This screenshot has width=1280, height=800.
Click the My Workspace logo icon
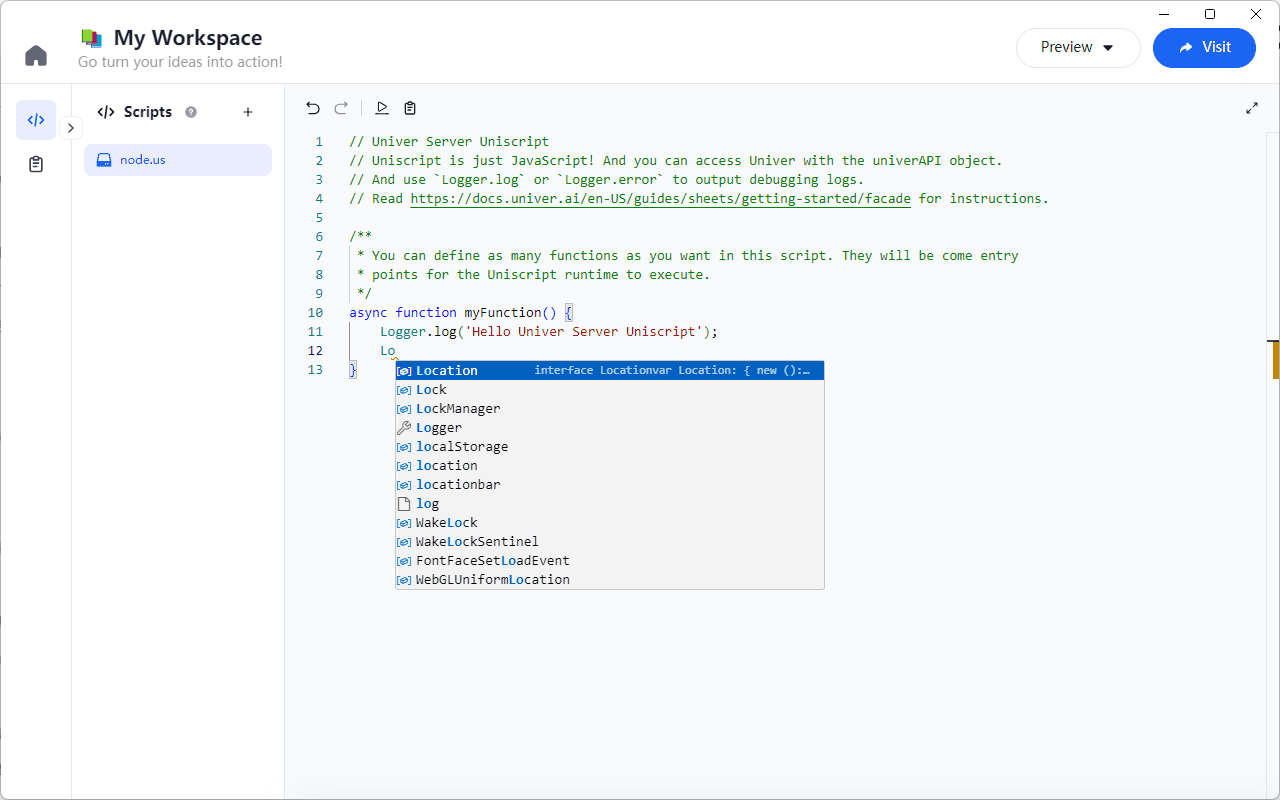coord(92,38)
